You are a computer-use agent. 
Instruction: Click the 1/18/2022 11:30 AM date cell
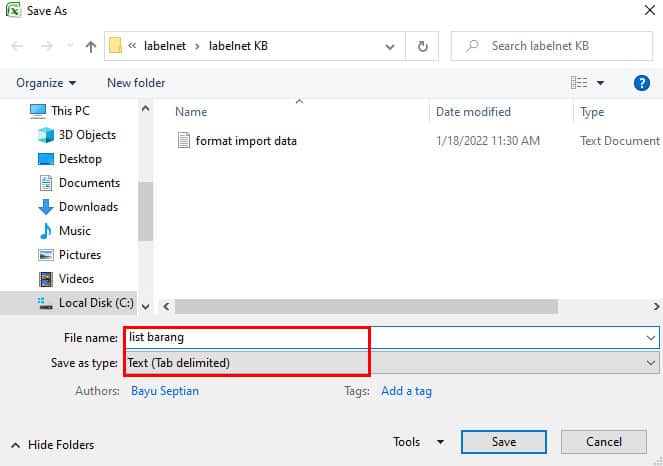point(488,141)
